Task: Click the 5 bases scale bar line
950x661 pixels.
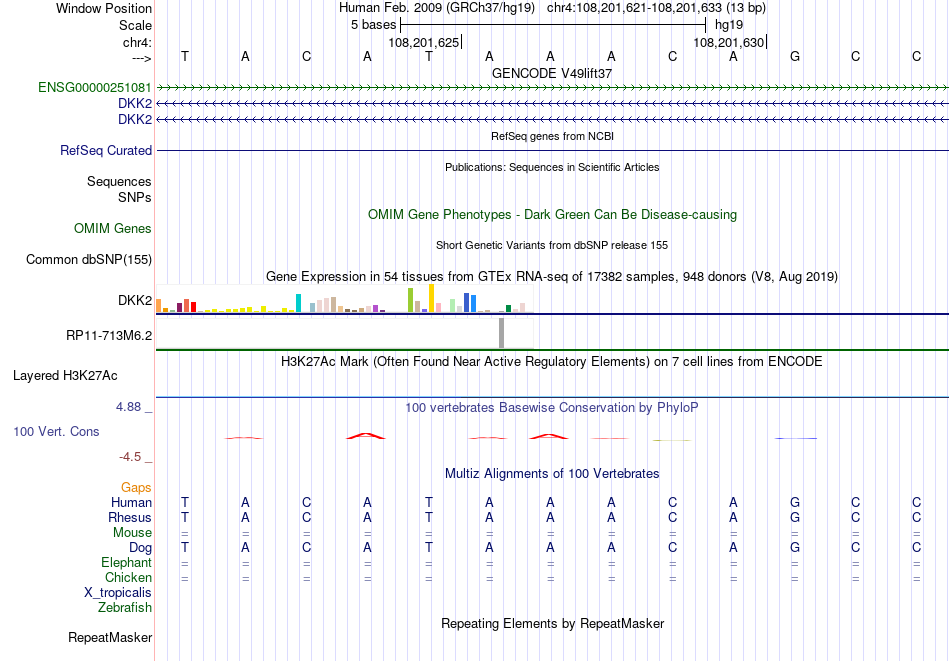Action: [553, 25]
